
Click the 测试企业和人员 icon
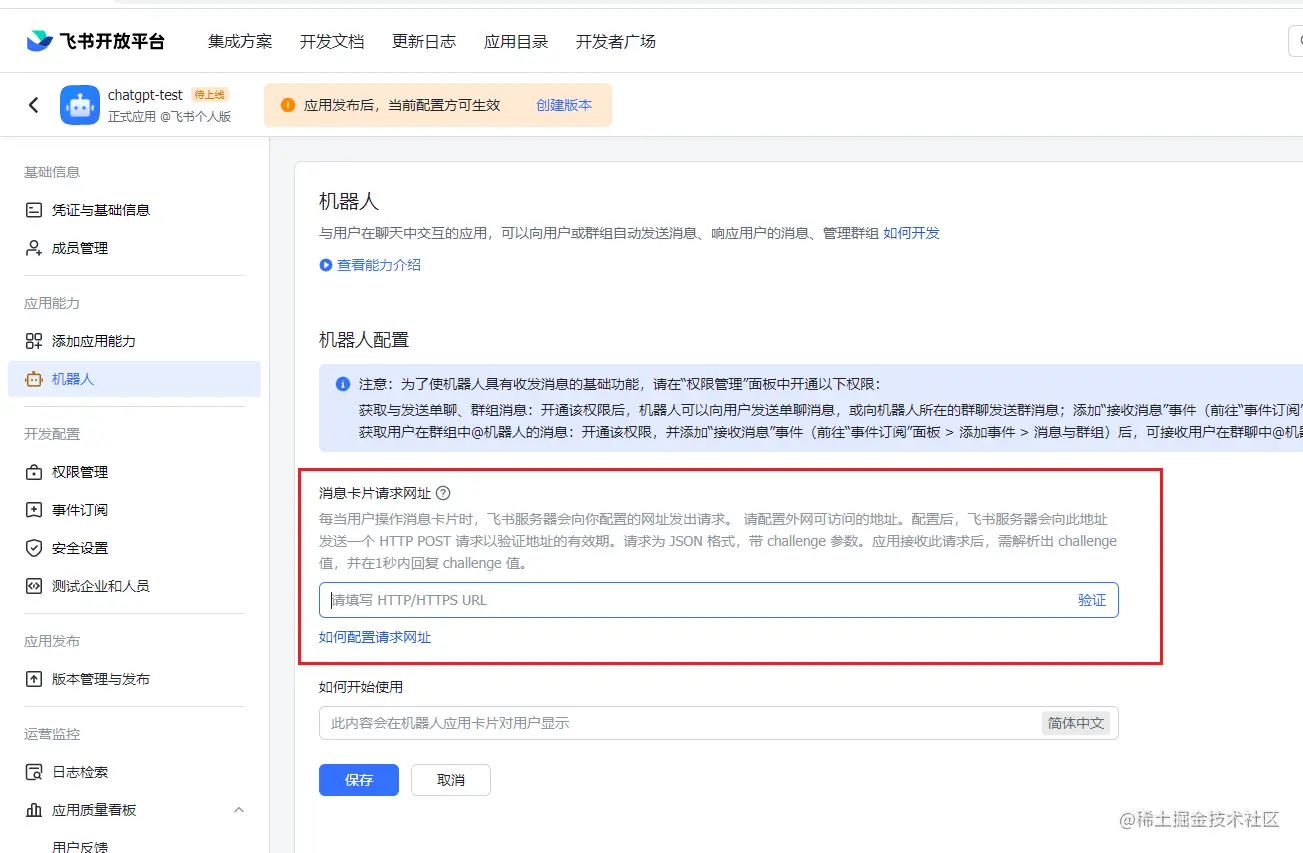34,586
